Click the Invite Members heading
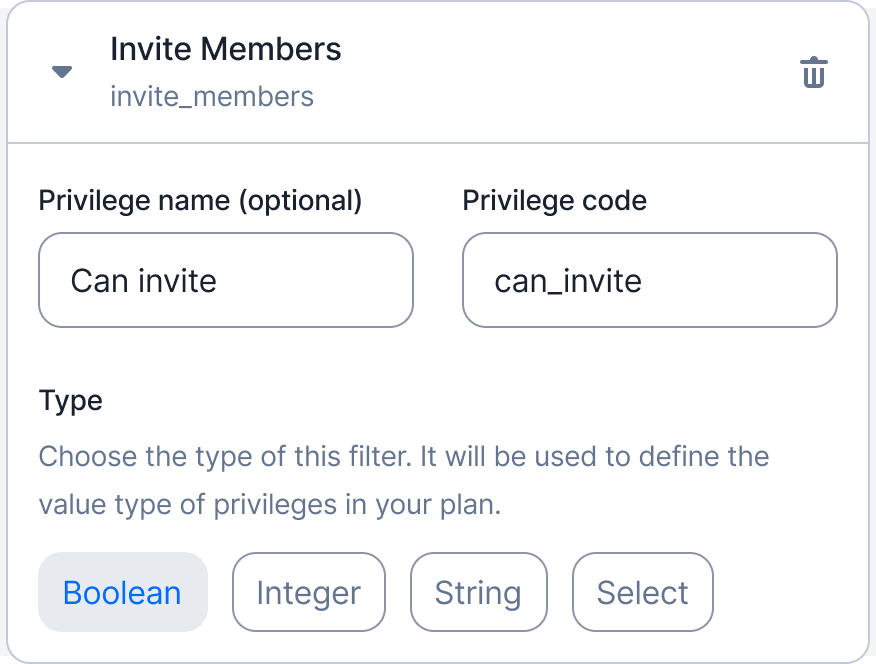Viewport: 876px width, 664px height. (x=226, y=49)
